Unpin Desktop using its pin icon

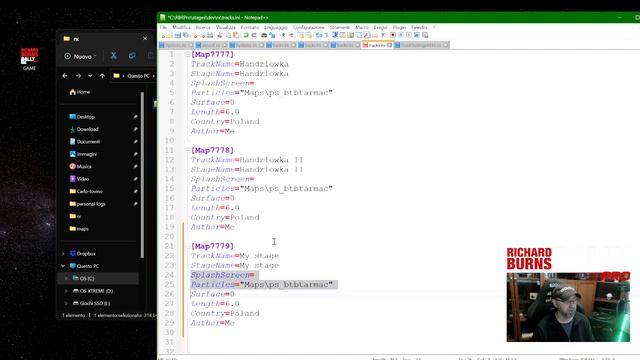pos(135,117)
